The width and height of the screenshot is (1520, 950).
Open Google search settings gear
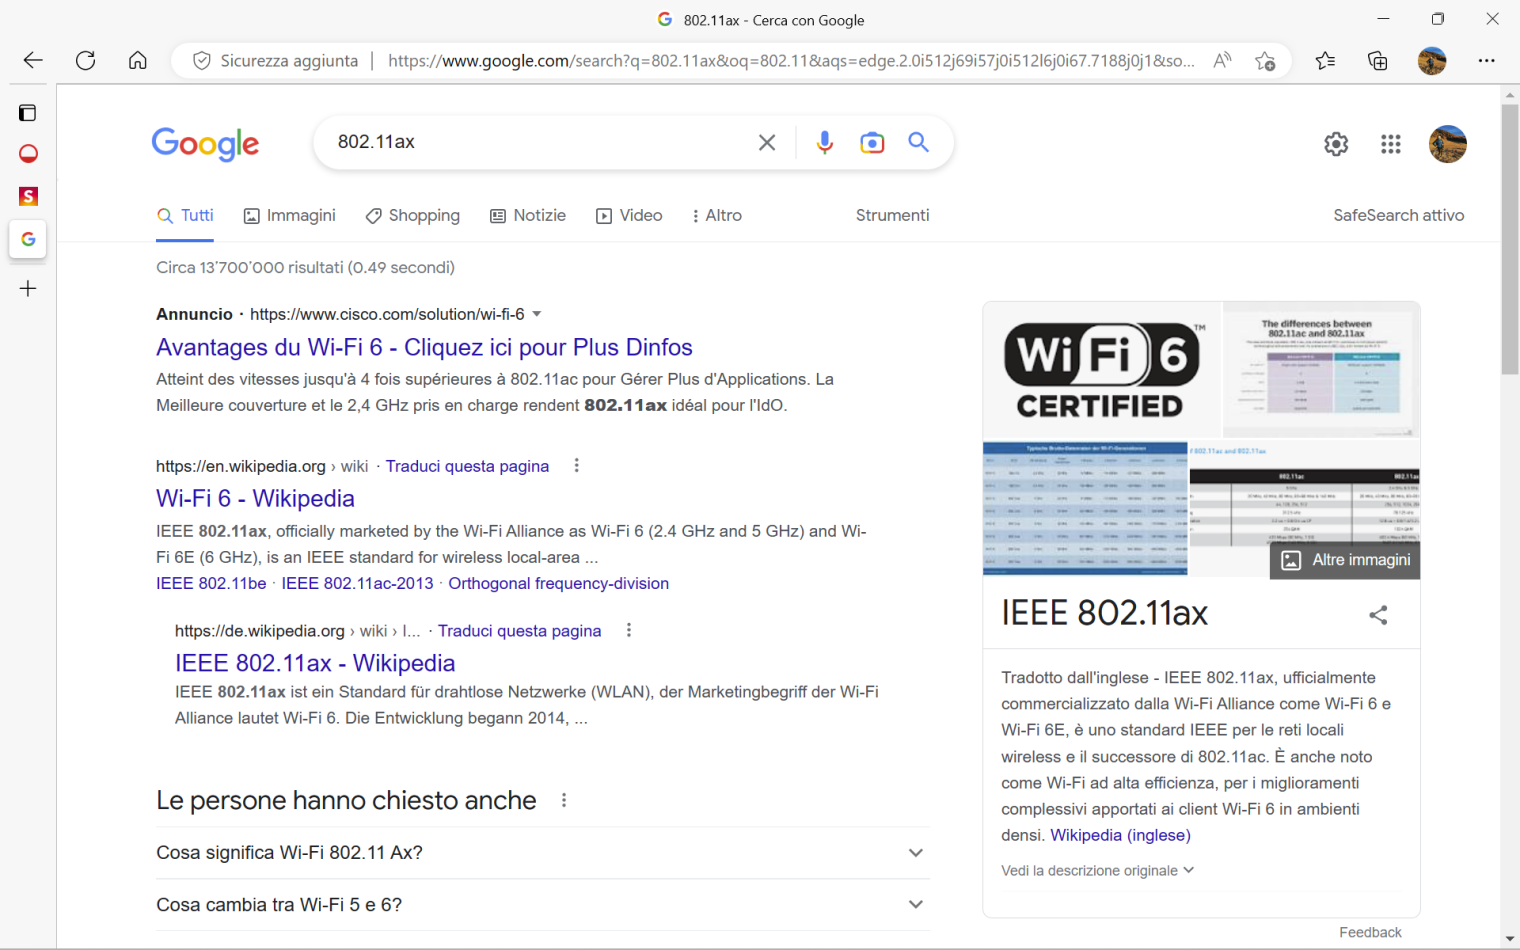tap(1336, 144)
